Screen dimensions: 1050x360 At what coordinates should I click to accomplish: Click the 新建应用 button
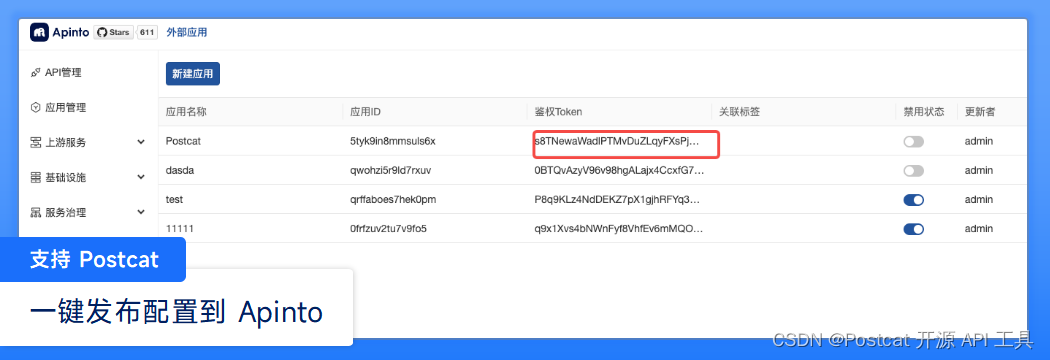tap(193, 74)
